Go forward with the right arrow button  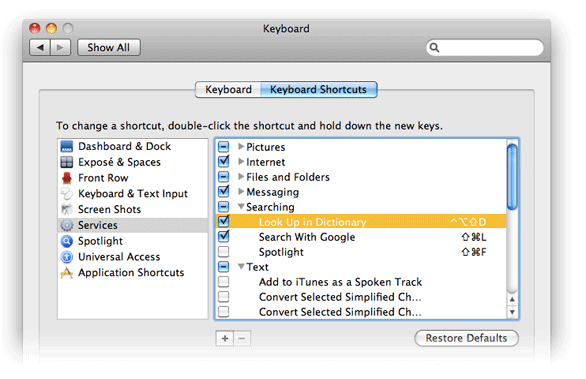pyautogui.click(x=60, y=47)
